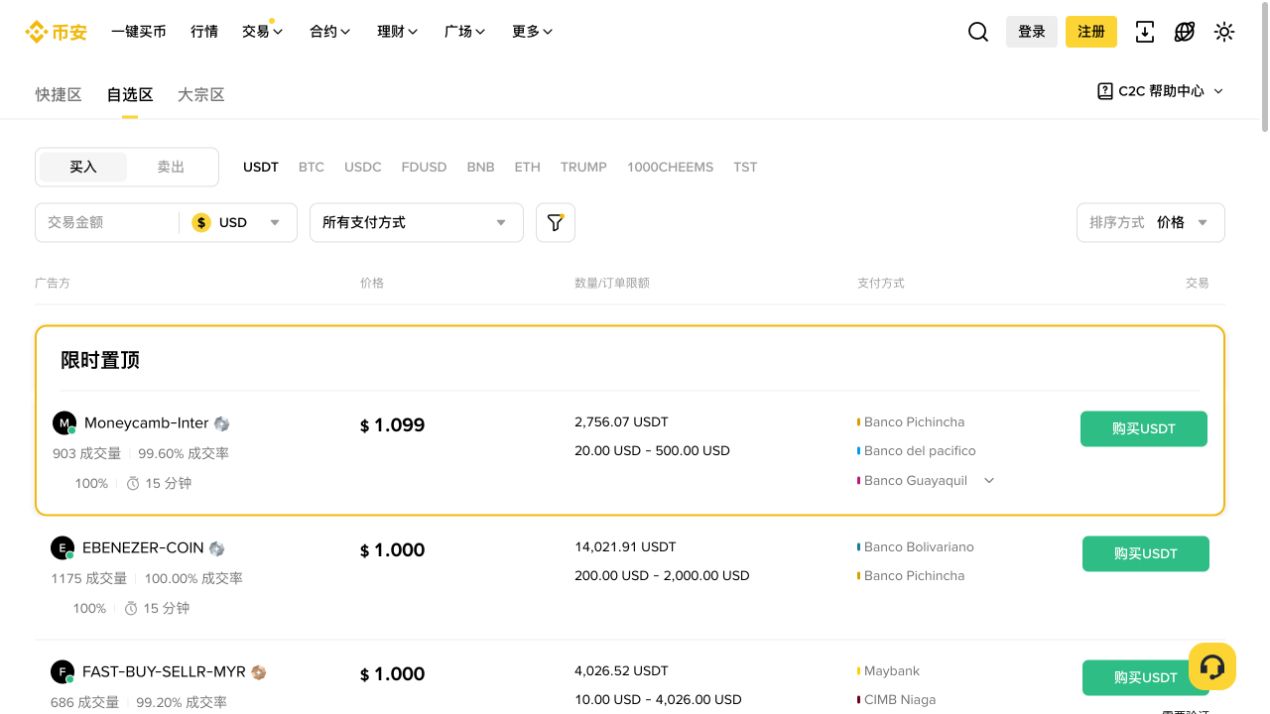The height and width of the screenshot is (714, 1270).
Task: Click the clock icon beside EBENEZER 15 分钟
Action: [131, 609]
